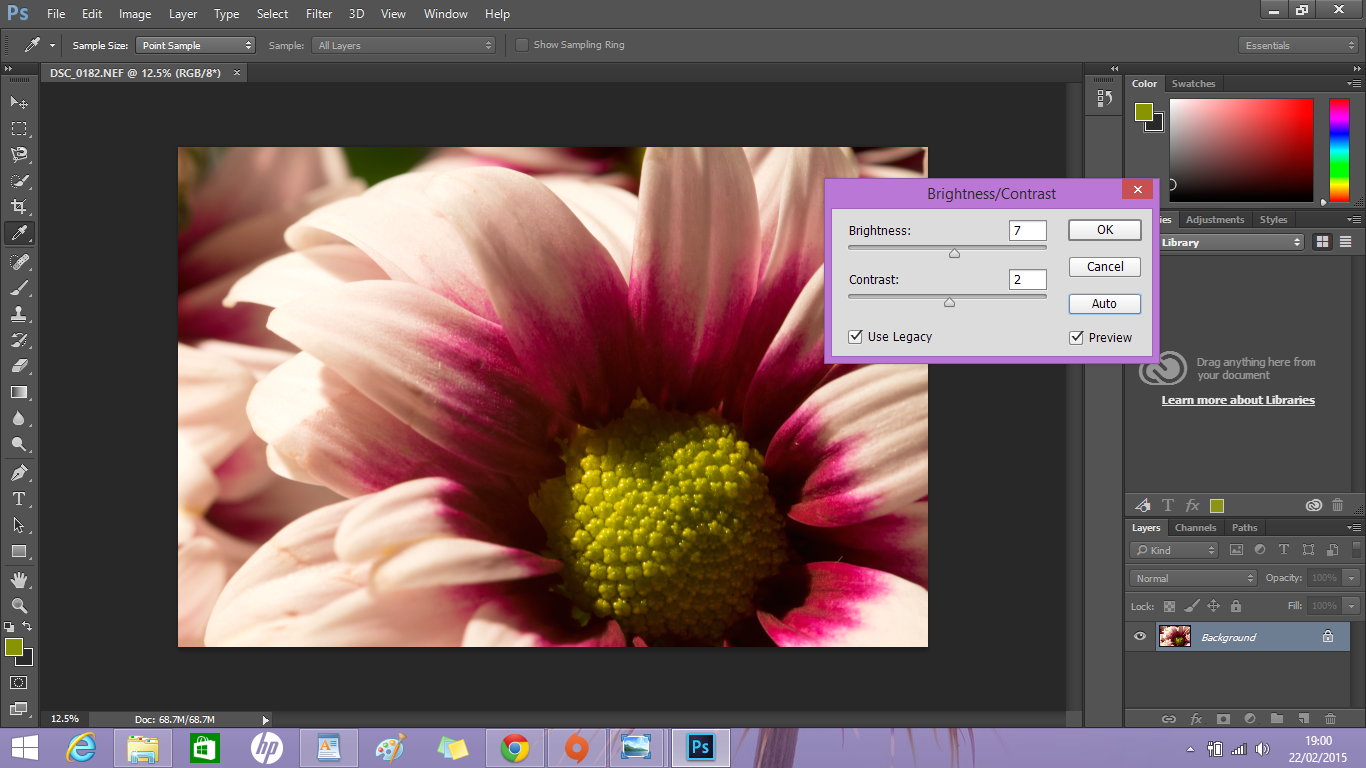Select the Brush tool in toolbar
Image resolution: width=1366 pixels, height=768 pixels.
[x=19, y=287]
